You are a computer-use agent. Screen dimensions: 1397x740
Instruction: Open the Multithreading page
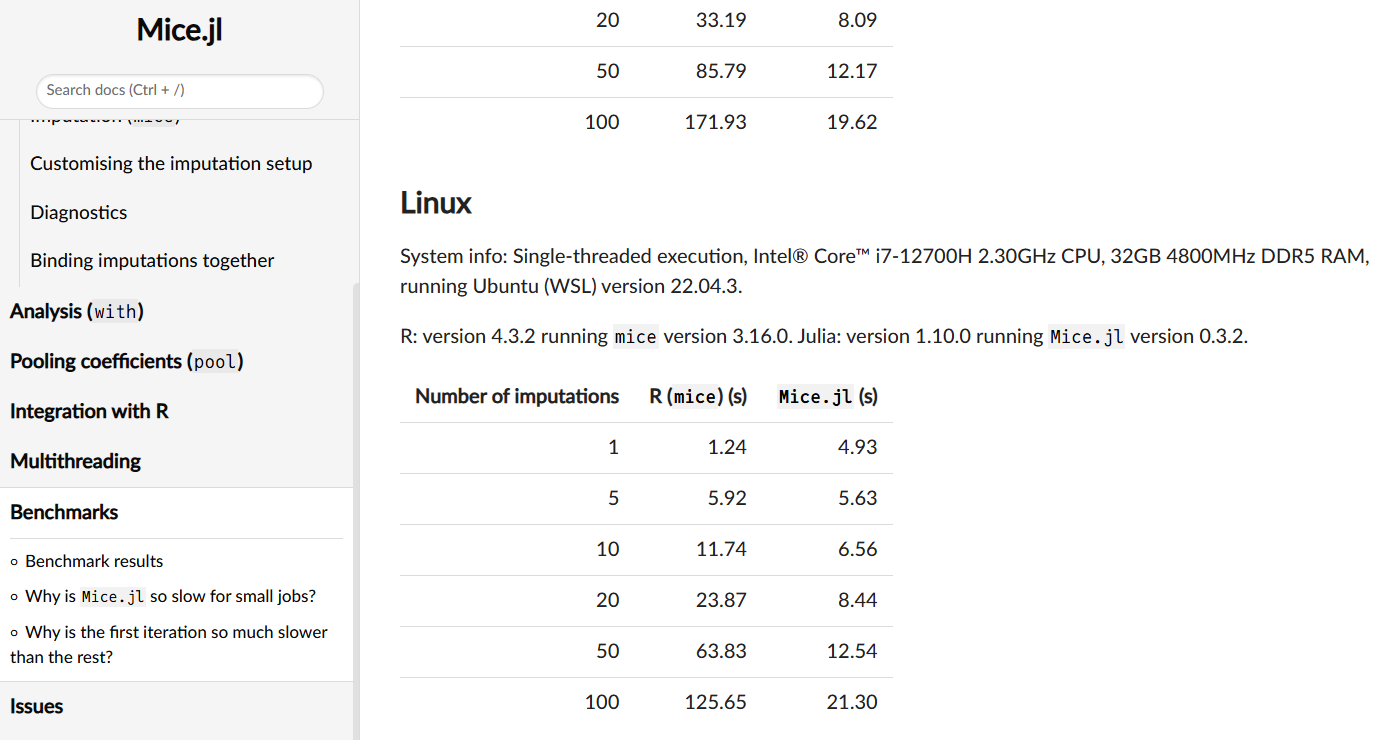(75, 461)
